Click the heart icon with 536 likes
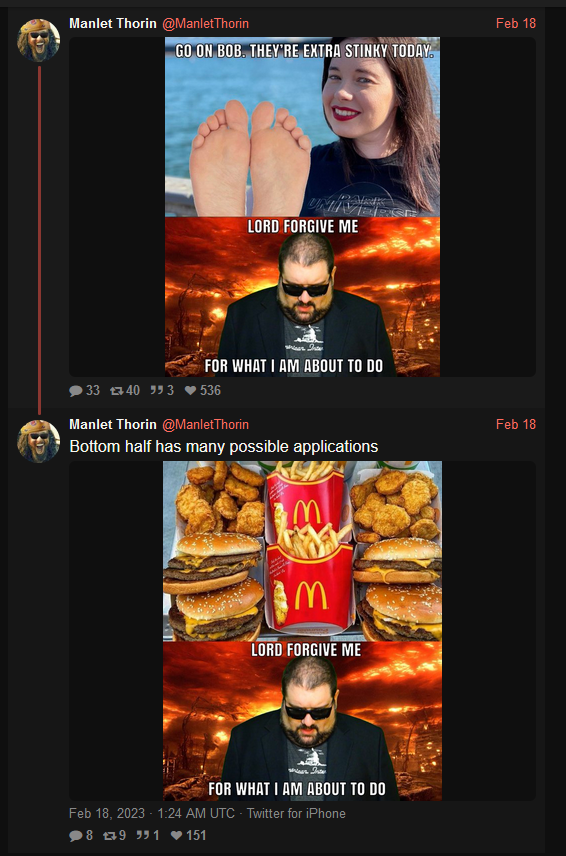The height and width of the screenshot is (856, 566). pos(190,390)
